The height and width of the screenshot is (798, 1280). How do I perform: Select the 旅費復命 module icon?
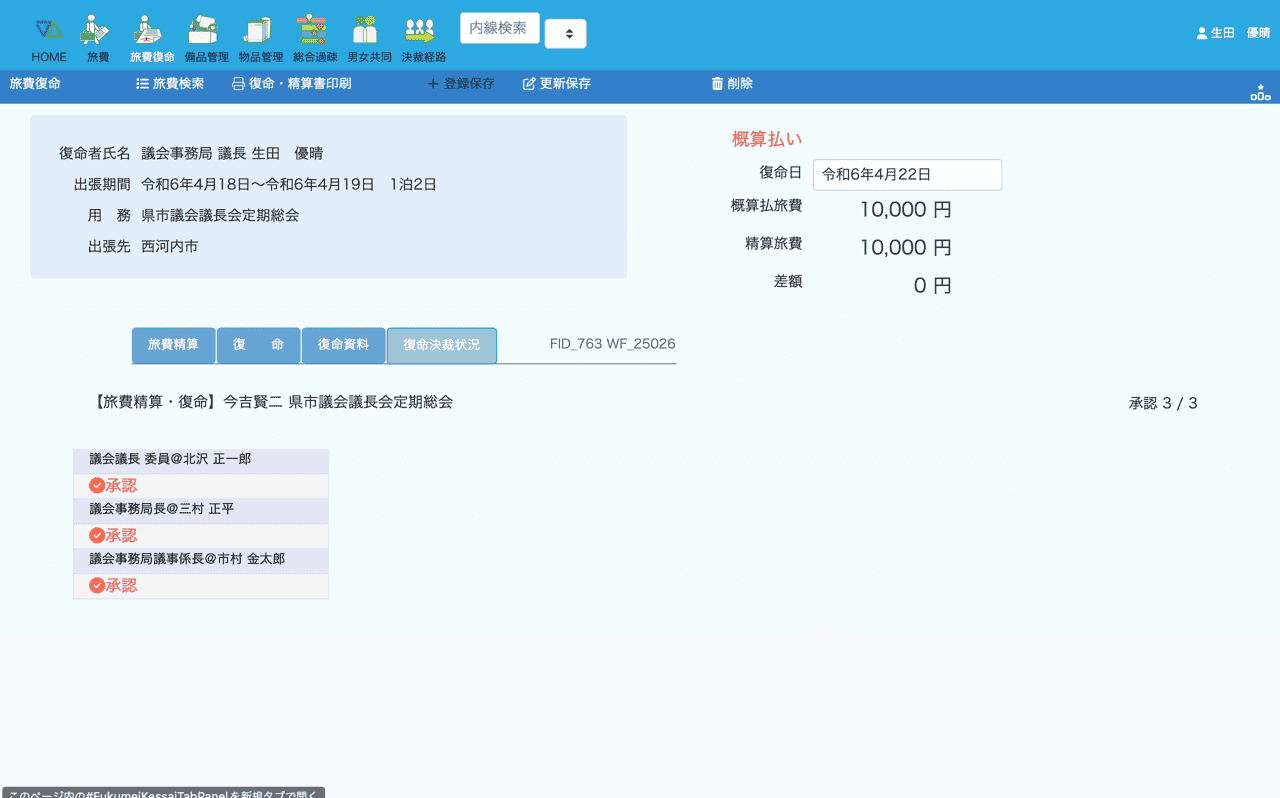pyautogui.click(x=151, y=40)
